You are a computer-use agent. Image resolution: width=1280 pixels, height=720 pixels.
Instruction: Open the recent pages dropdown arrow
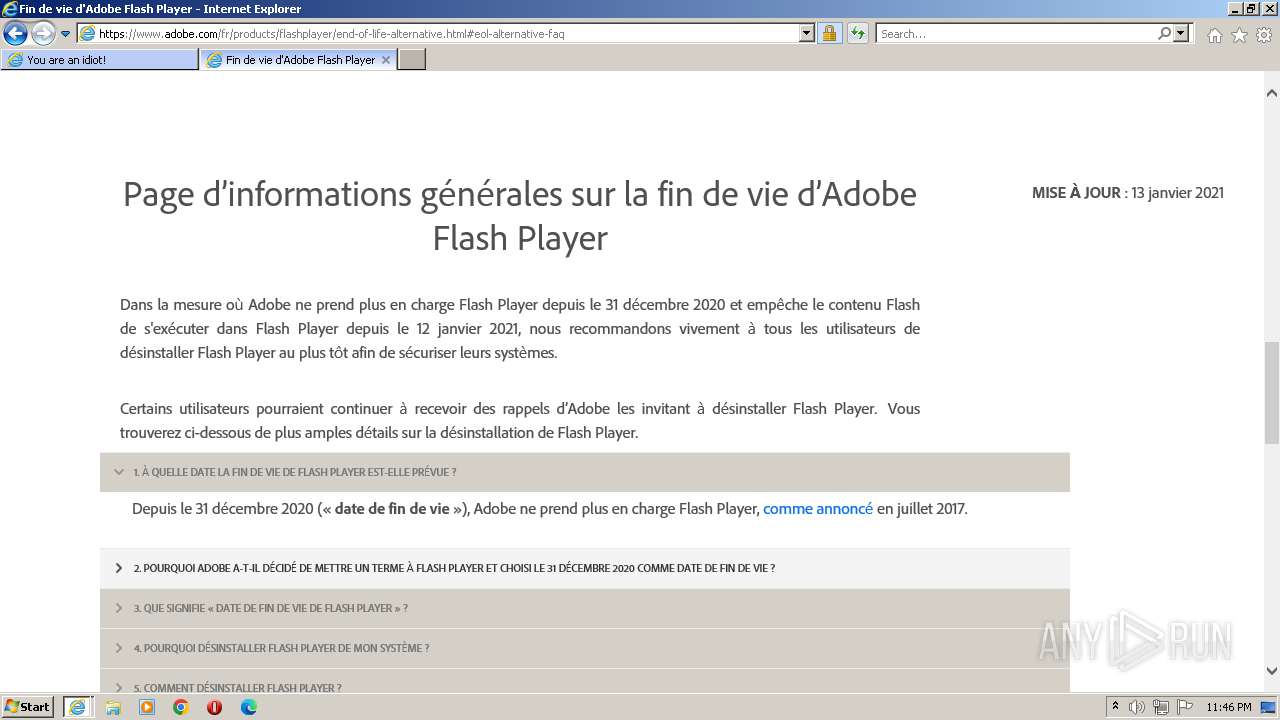tap(66, 34)
